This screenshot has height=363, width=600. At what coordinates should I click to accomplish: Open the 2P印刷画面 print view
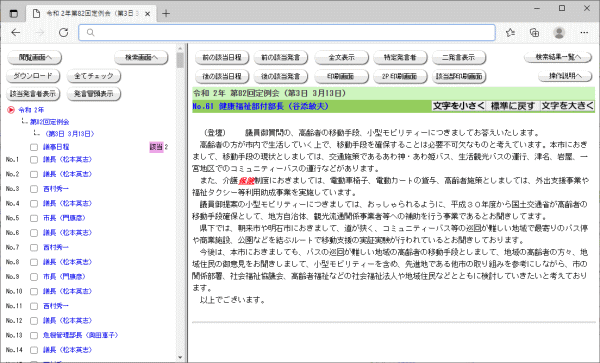400,77
